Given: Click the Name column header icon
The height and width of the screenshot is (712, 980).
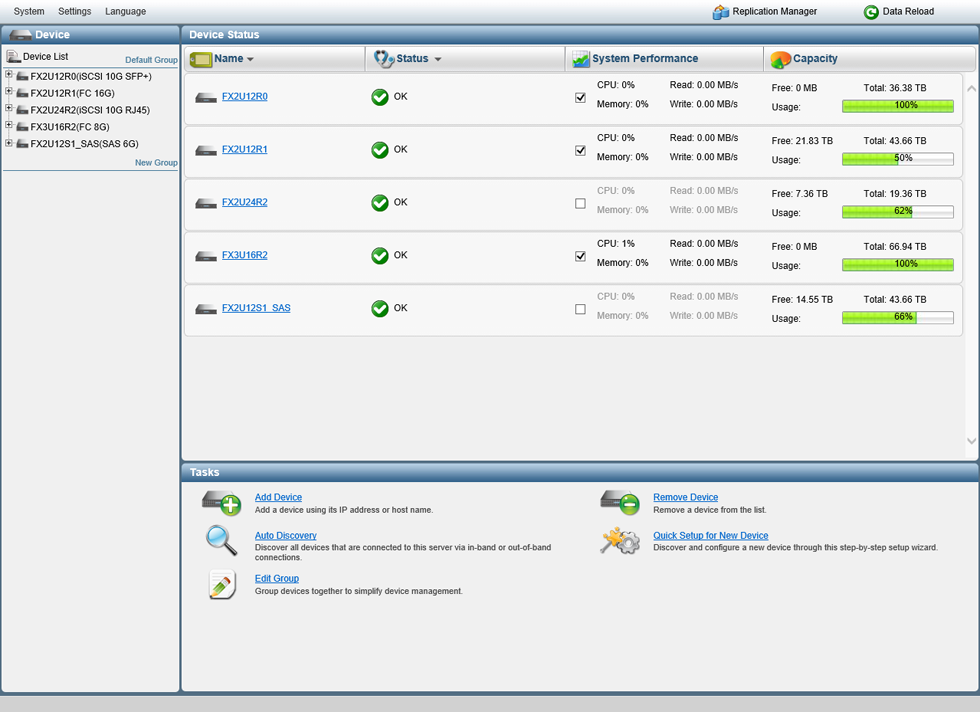Looking at the screenshot, I should click(201, 59).
